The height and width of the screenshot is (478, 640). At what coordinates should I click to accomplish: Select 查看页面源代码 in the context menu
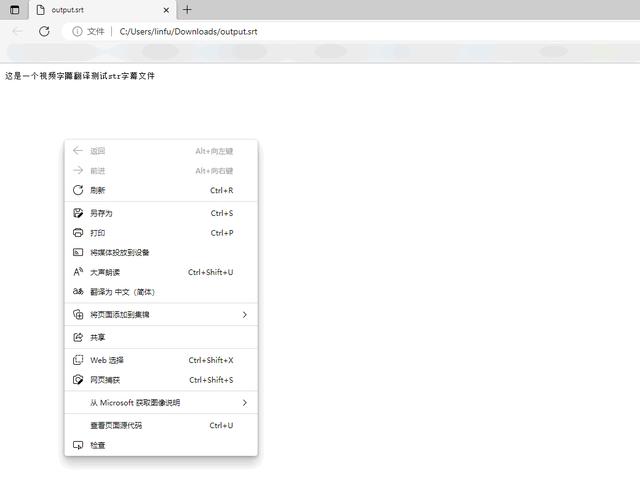(x=116, y=425)
